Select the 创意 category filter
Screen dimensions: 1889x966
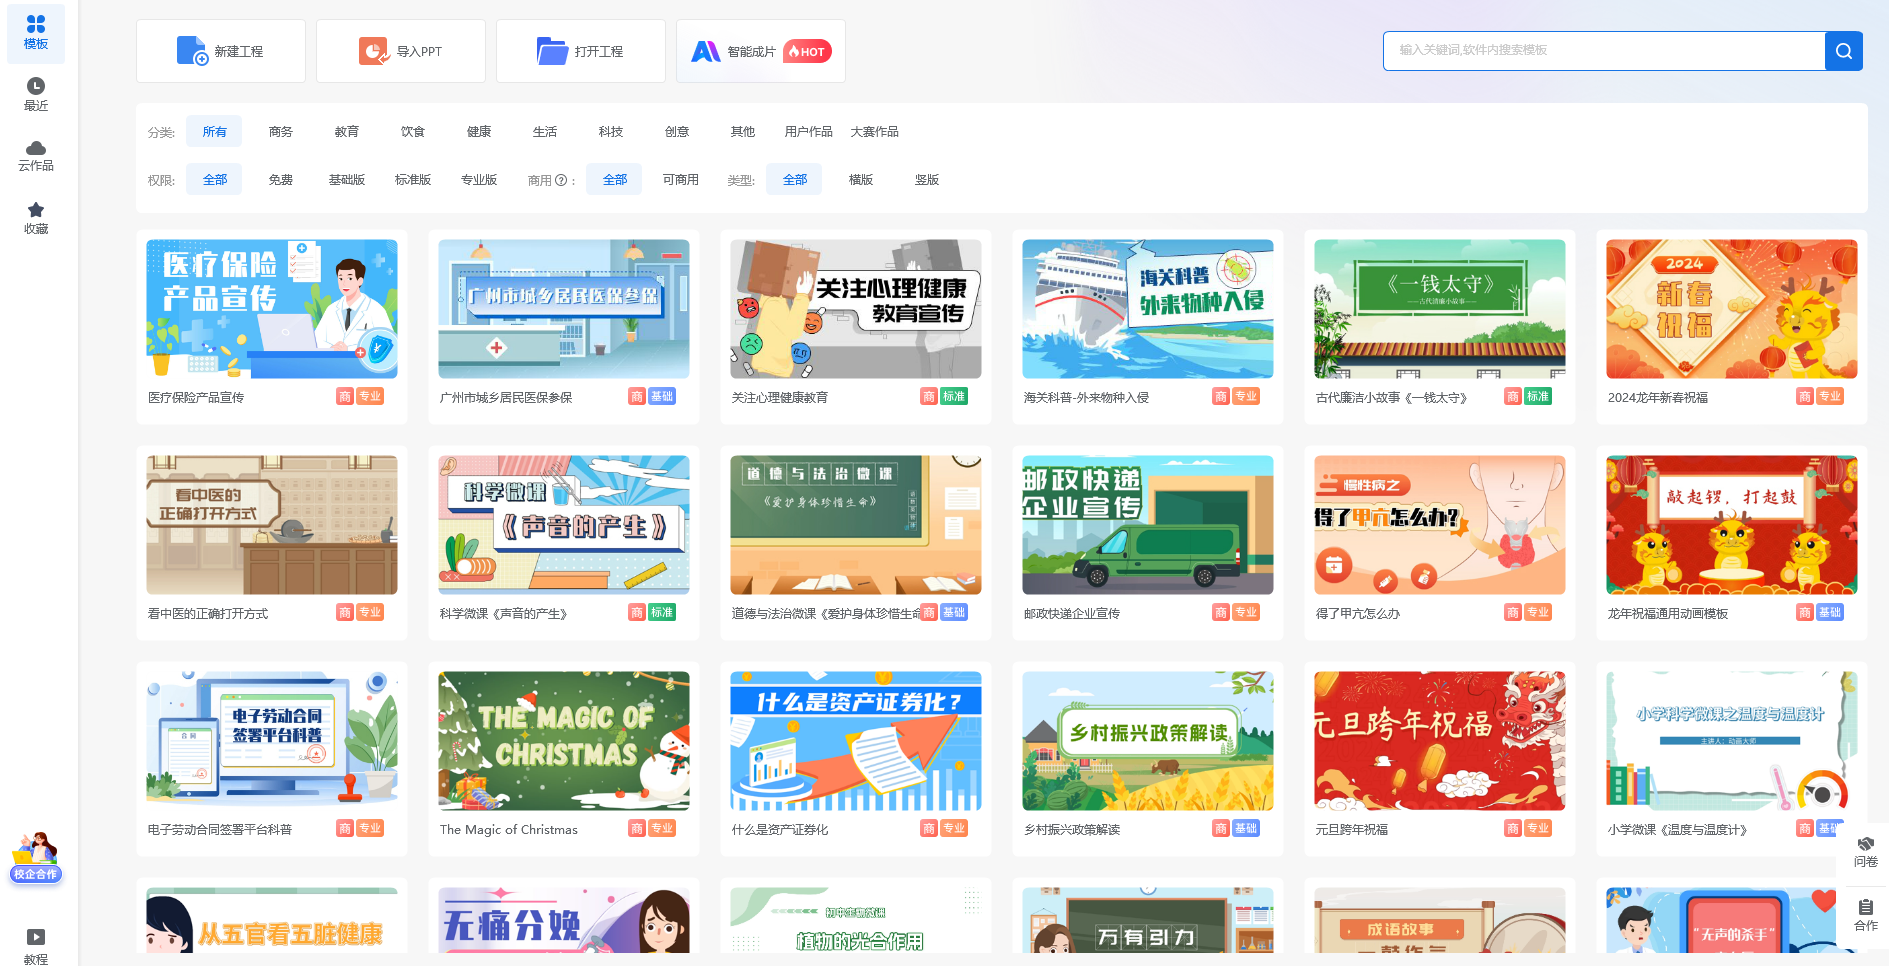pyautogui.click(x=676, y=132)
